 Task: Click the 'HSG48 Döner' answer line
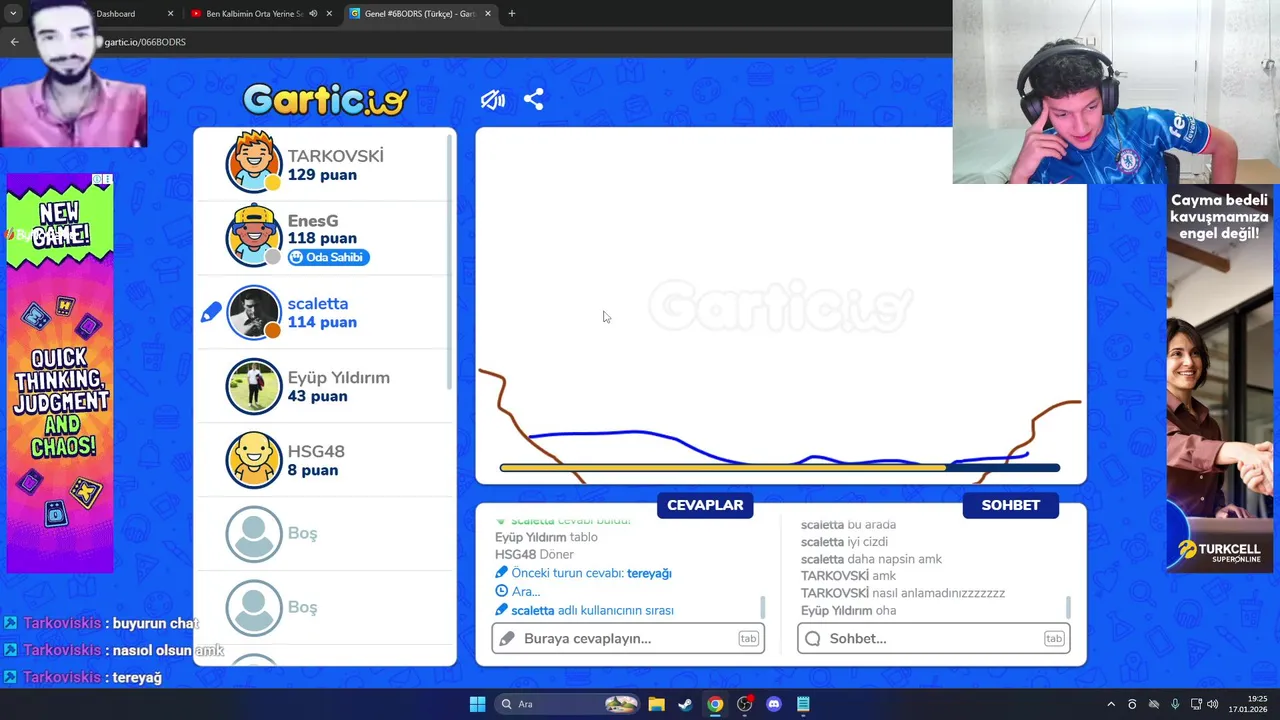(x=534, y=554)
